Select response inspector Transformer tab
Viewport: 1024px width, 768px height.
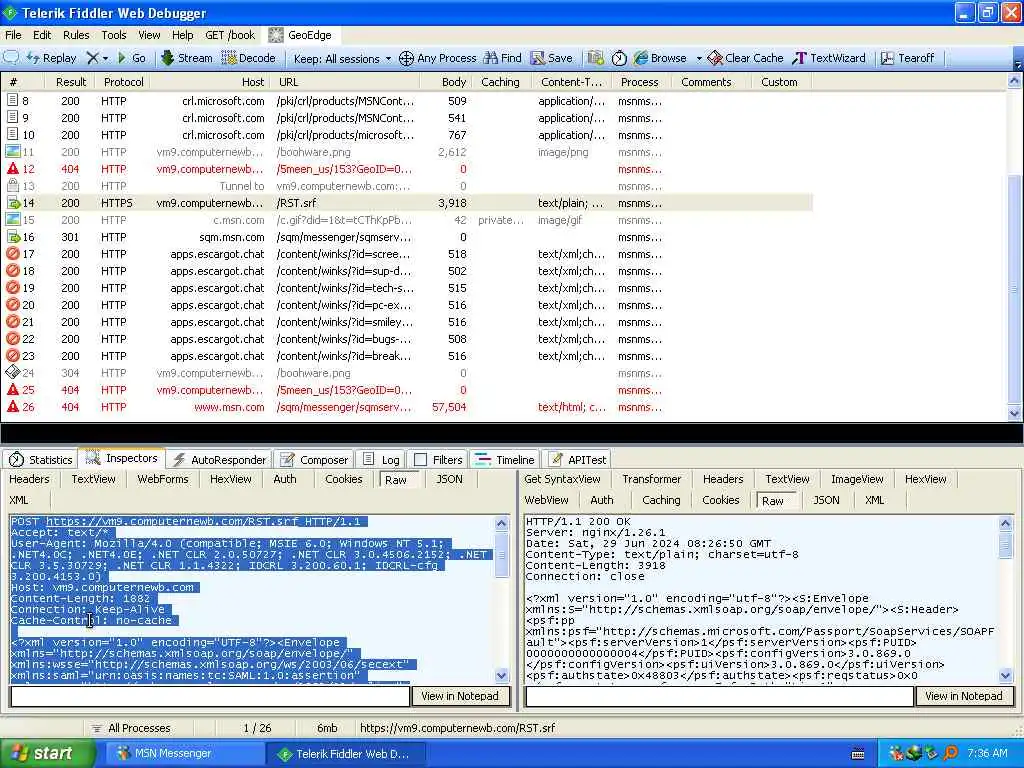click(652, 479)
